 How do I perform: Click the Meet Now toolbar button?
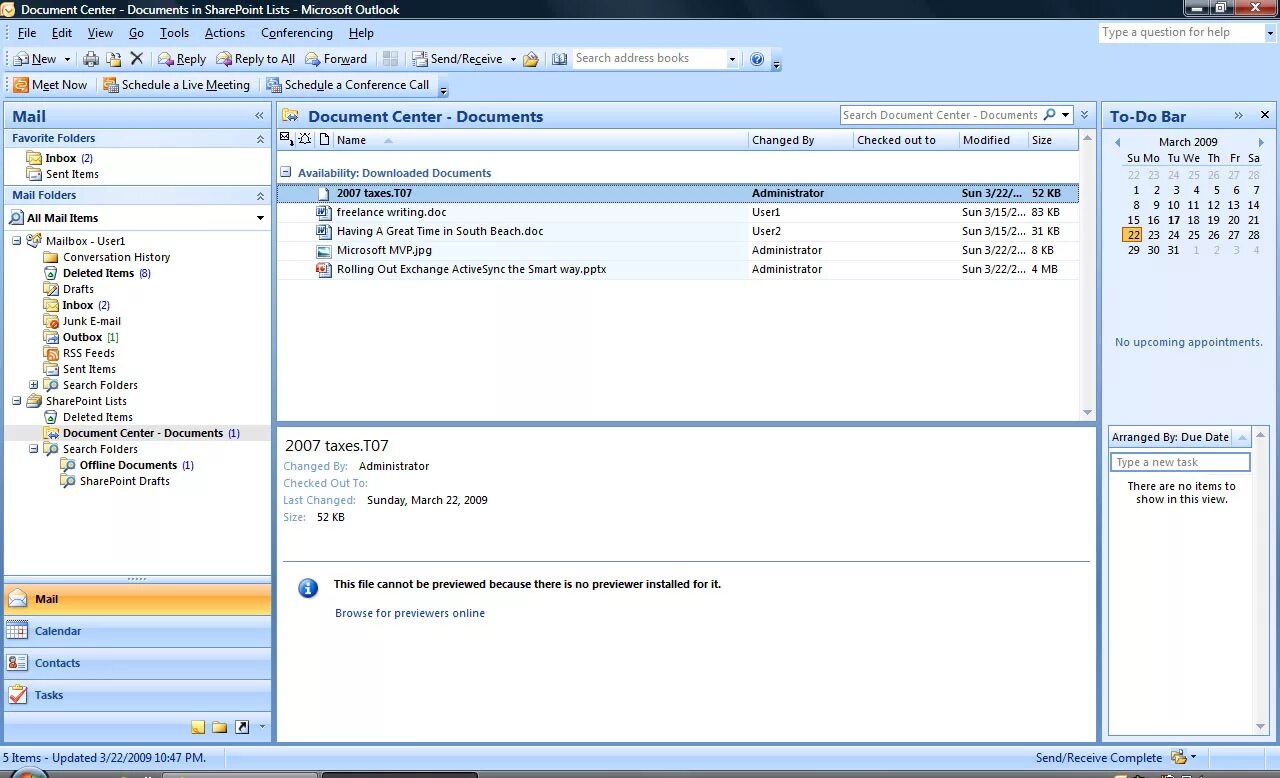click(50, 85)
